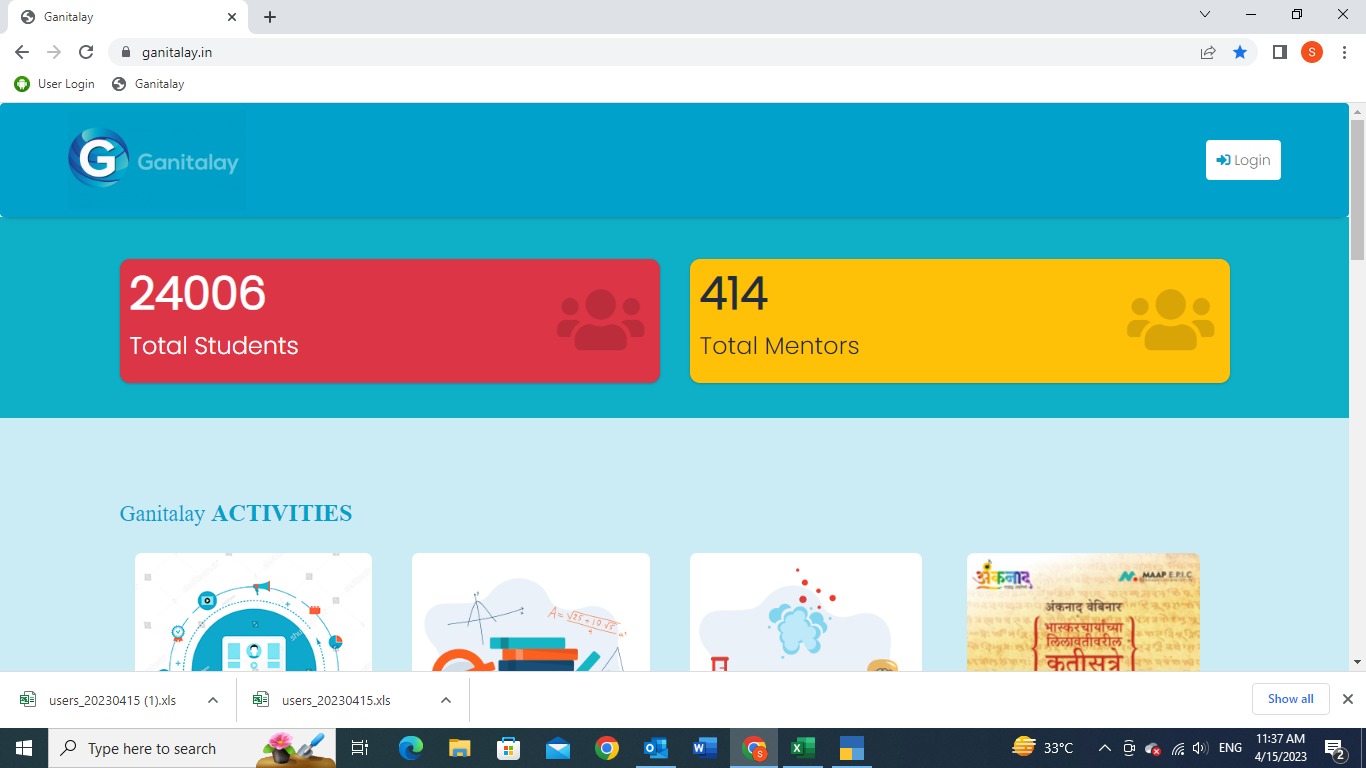Open the Chrome profile avatar
This screenshot has width=1366, height=768.
[1311, 52]
